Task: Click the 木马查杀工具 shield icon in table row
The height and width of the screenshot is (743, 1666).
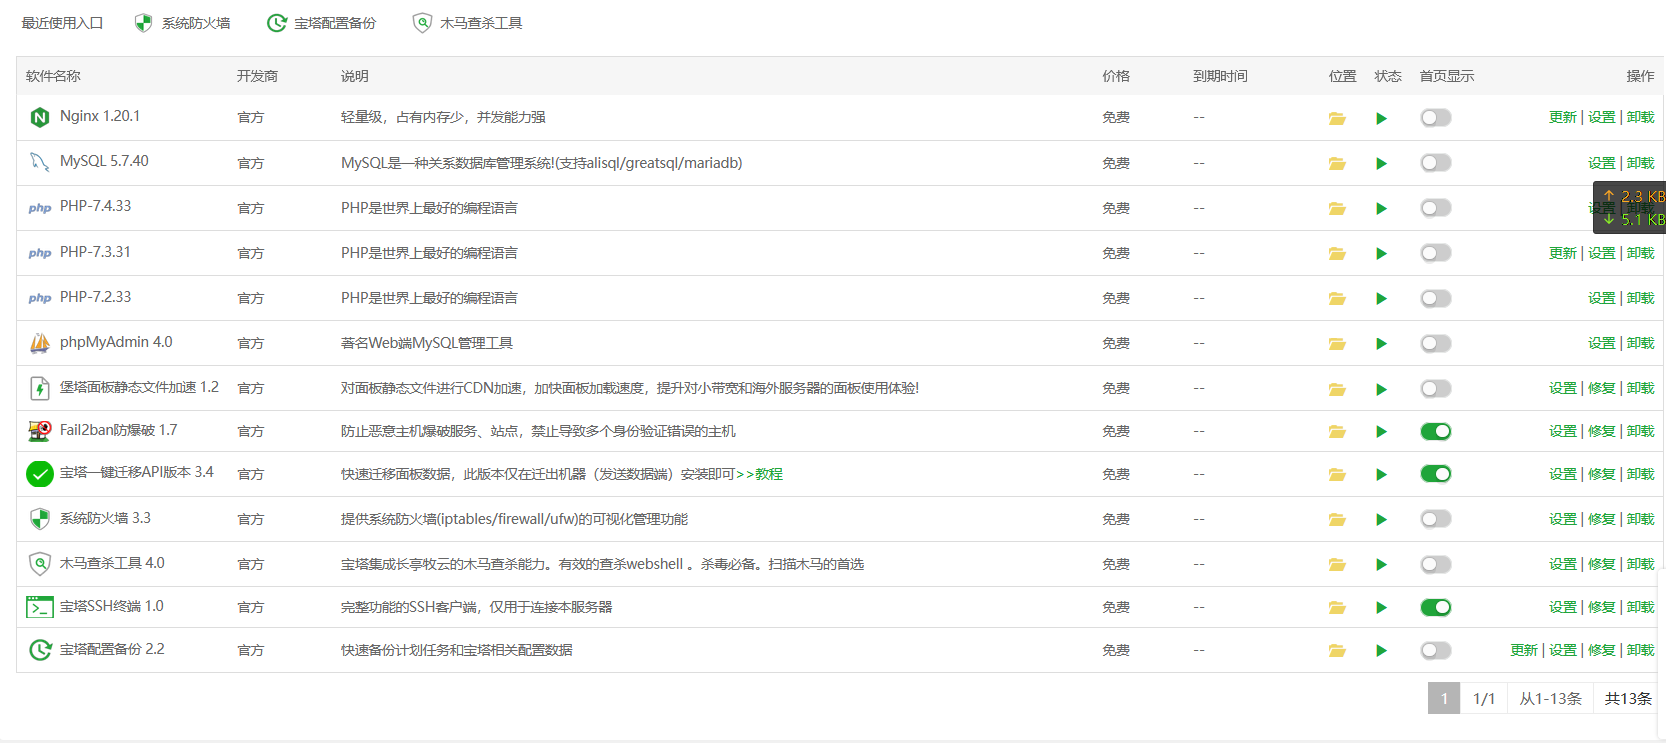Action: (39, 564)
